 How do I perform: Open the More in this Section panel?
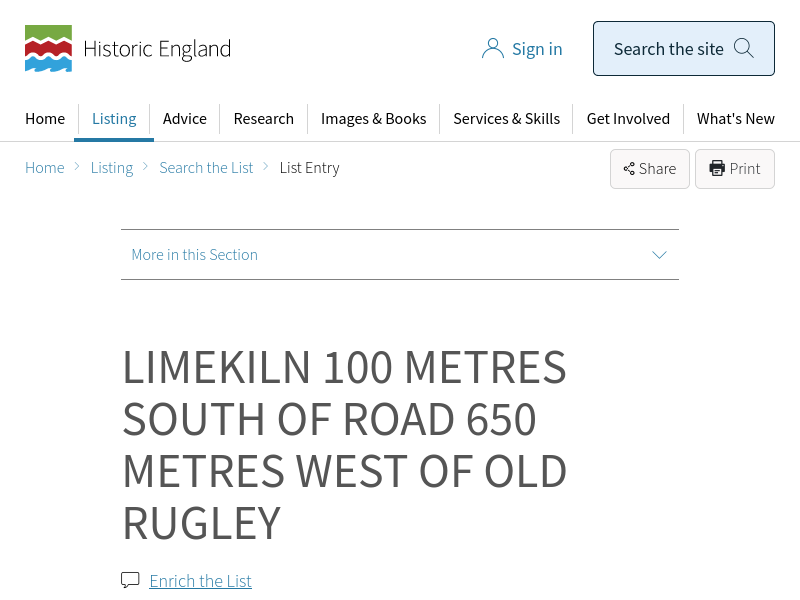click(x=195, y=255)
